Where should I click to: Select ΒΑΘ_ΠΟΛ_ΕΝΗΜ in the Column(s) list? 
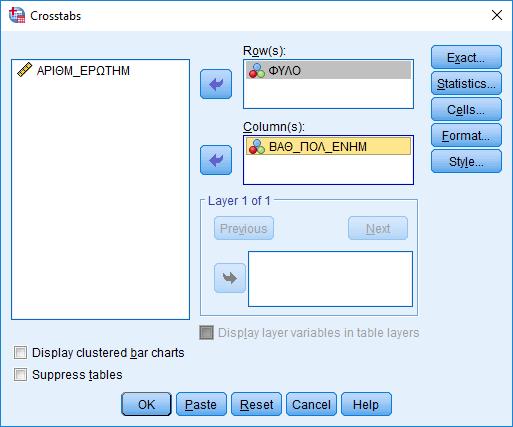[328, 147]
